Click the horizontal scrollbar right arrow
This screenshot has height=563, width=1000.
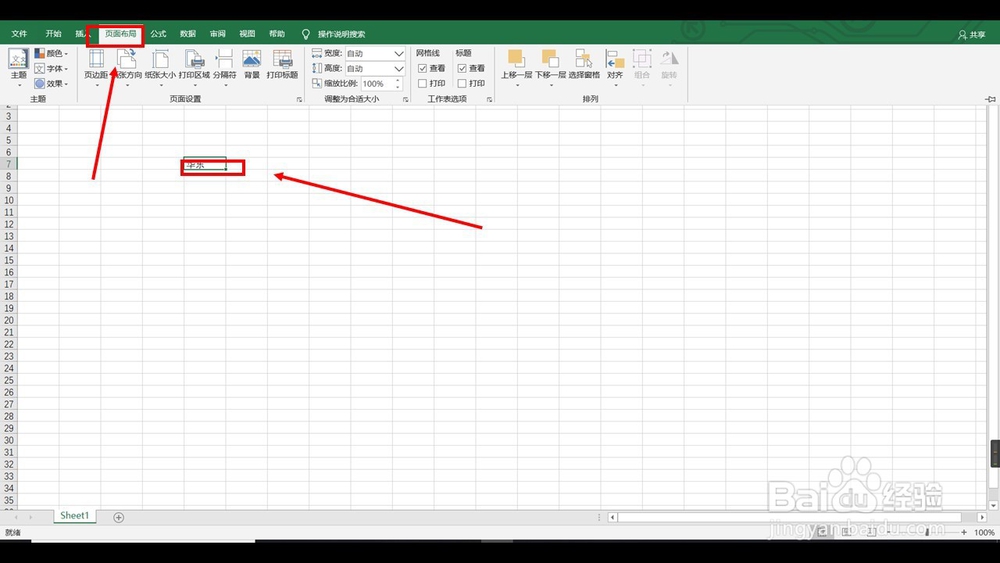(x=982, y=518)
